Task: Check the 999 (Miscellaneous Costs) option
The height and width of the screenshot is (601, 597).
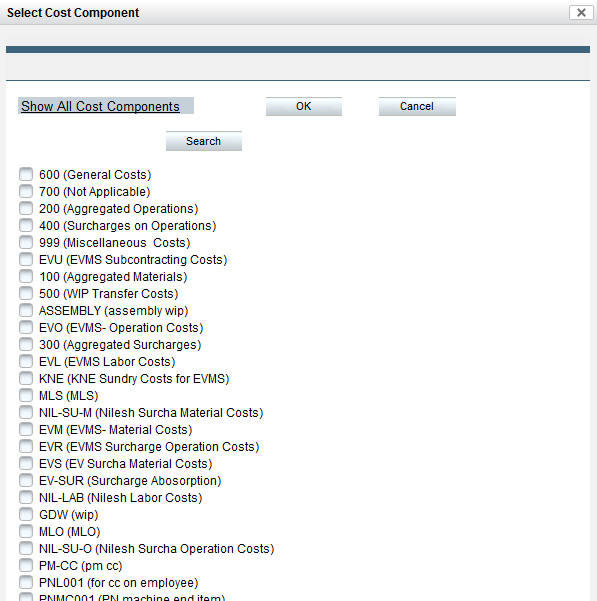Action: 26,242
